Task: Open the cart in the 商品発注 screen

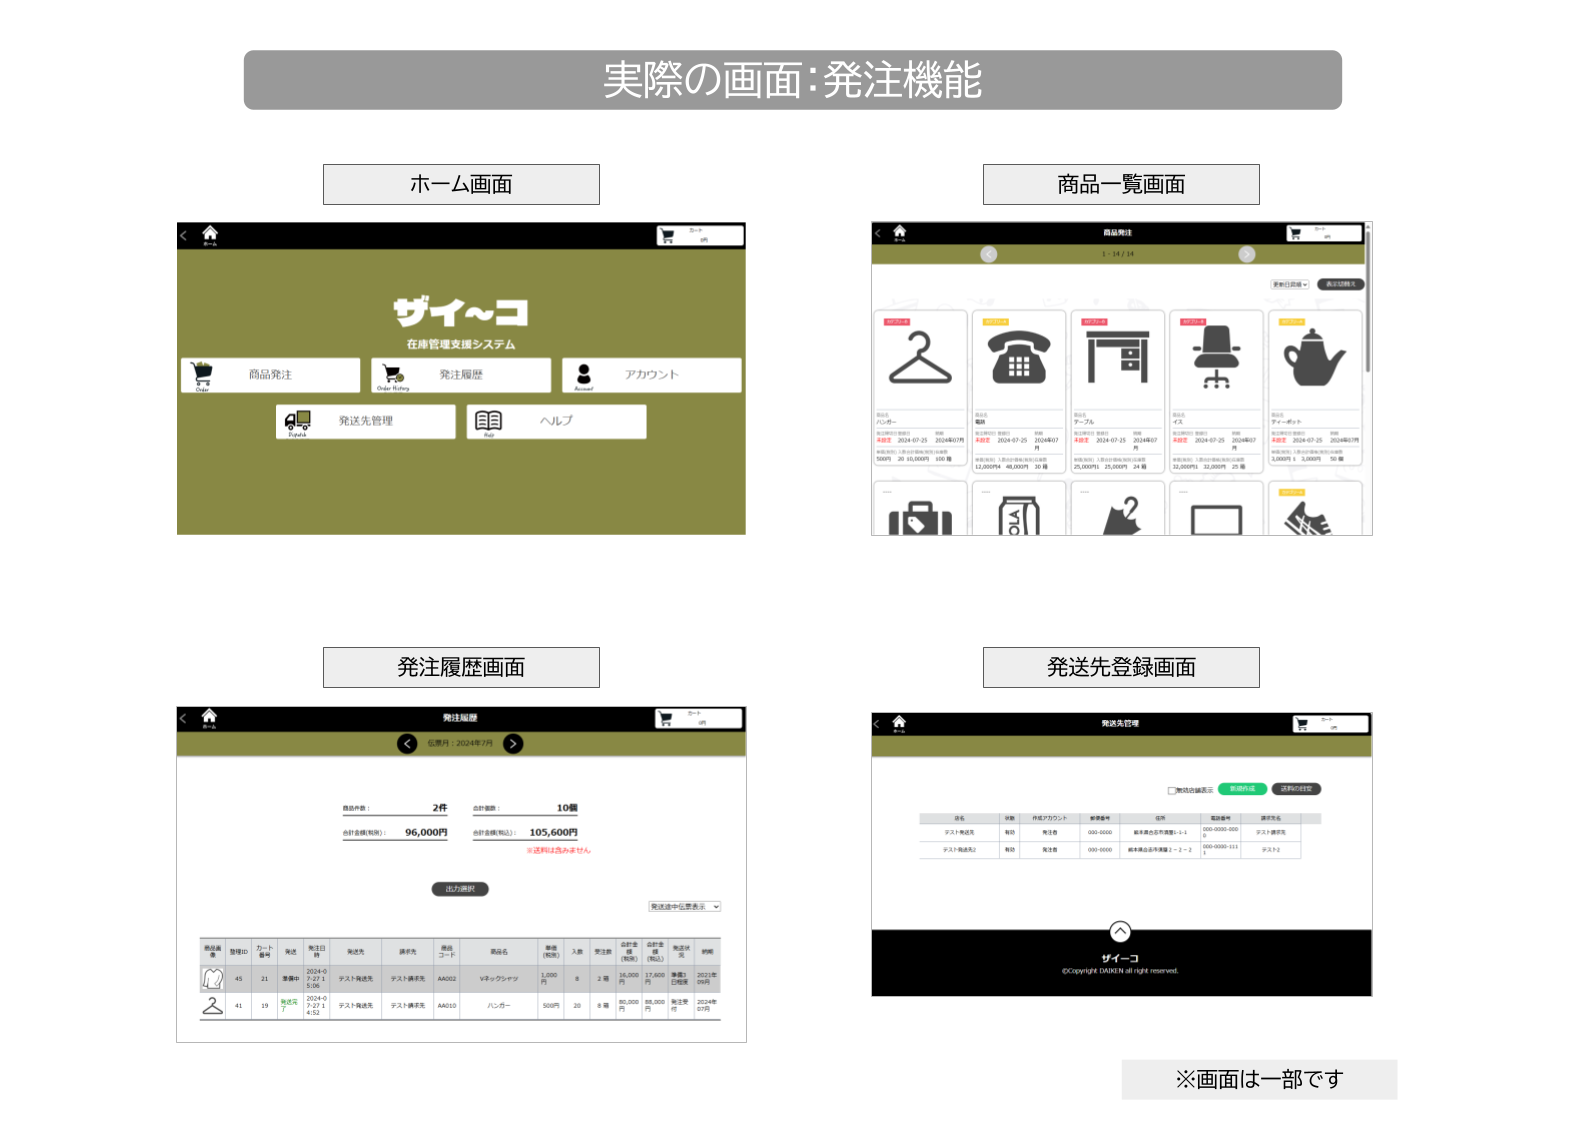Action: [1324, 233]
